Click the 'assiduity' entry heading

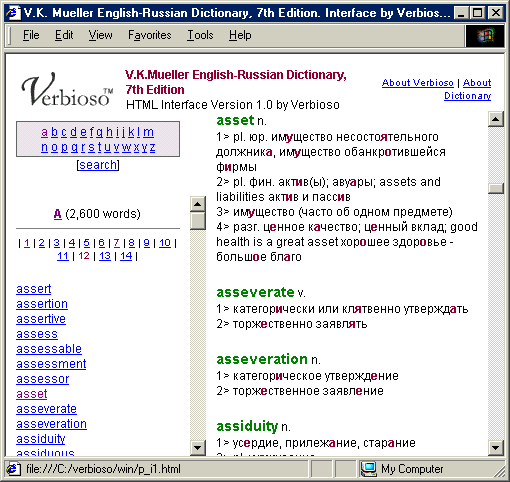247,426
